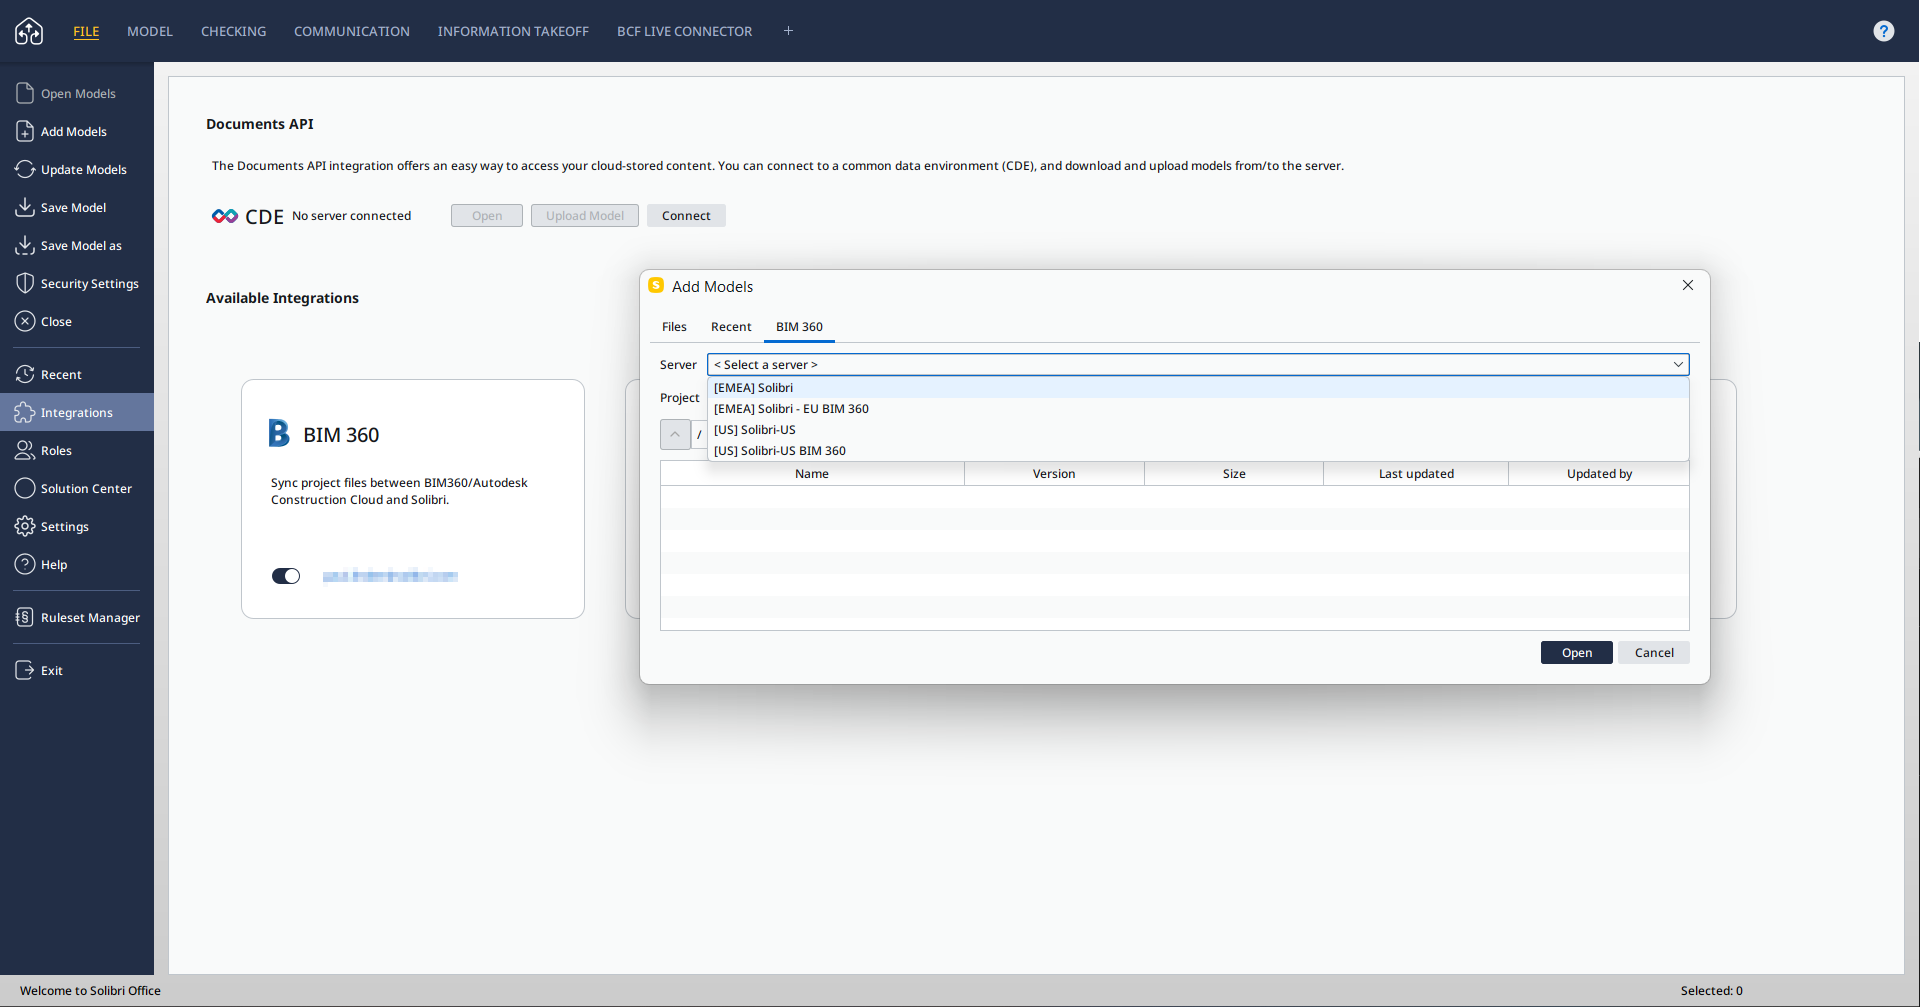
Task: Sort by the Updated by column header
Action: (1599, 474)
